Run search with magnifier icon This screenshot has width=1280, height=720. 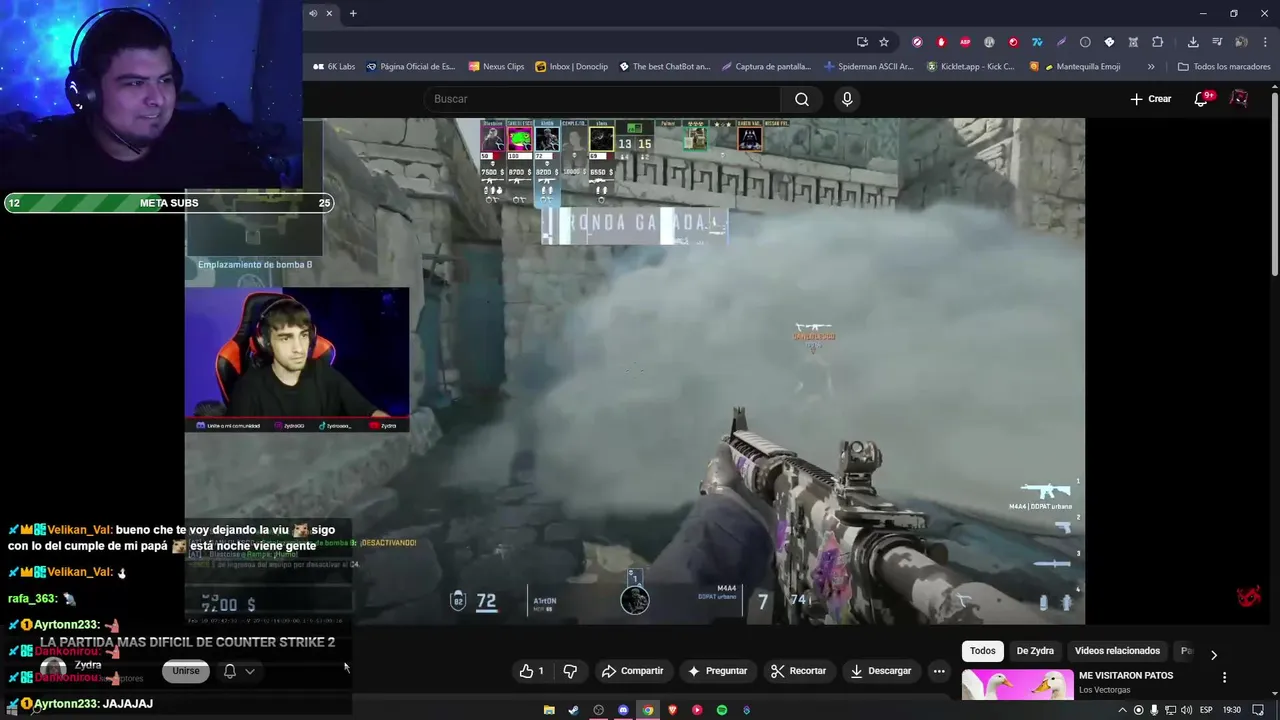pyautogui.click(x=802, y=99)
